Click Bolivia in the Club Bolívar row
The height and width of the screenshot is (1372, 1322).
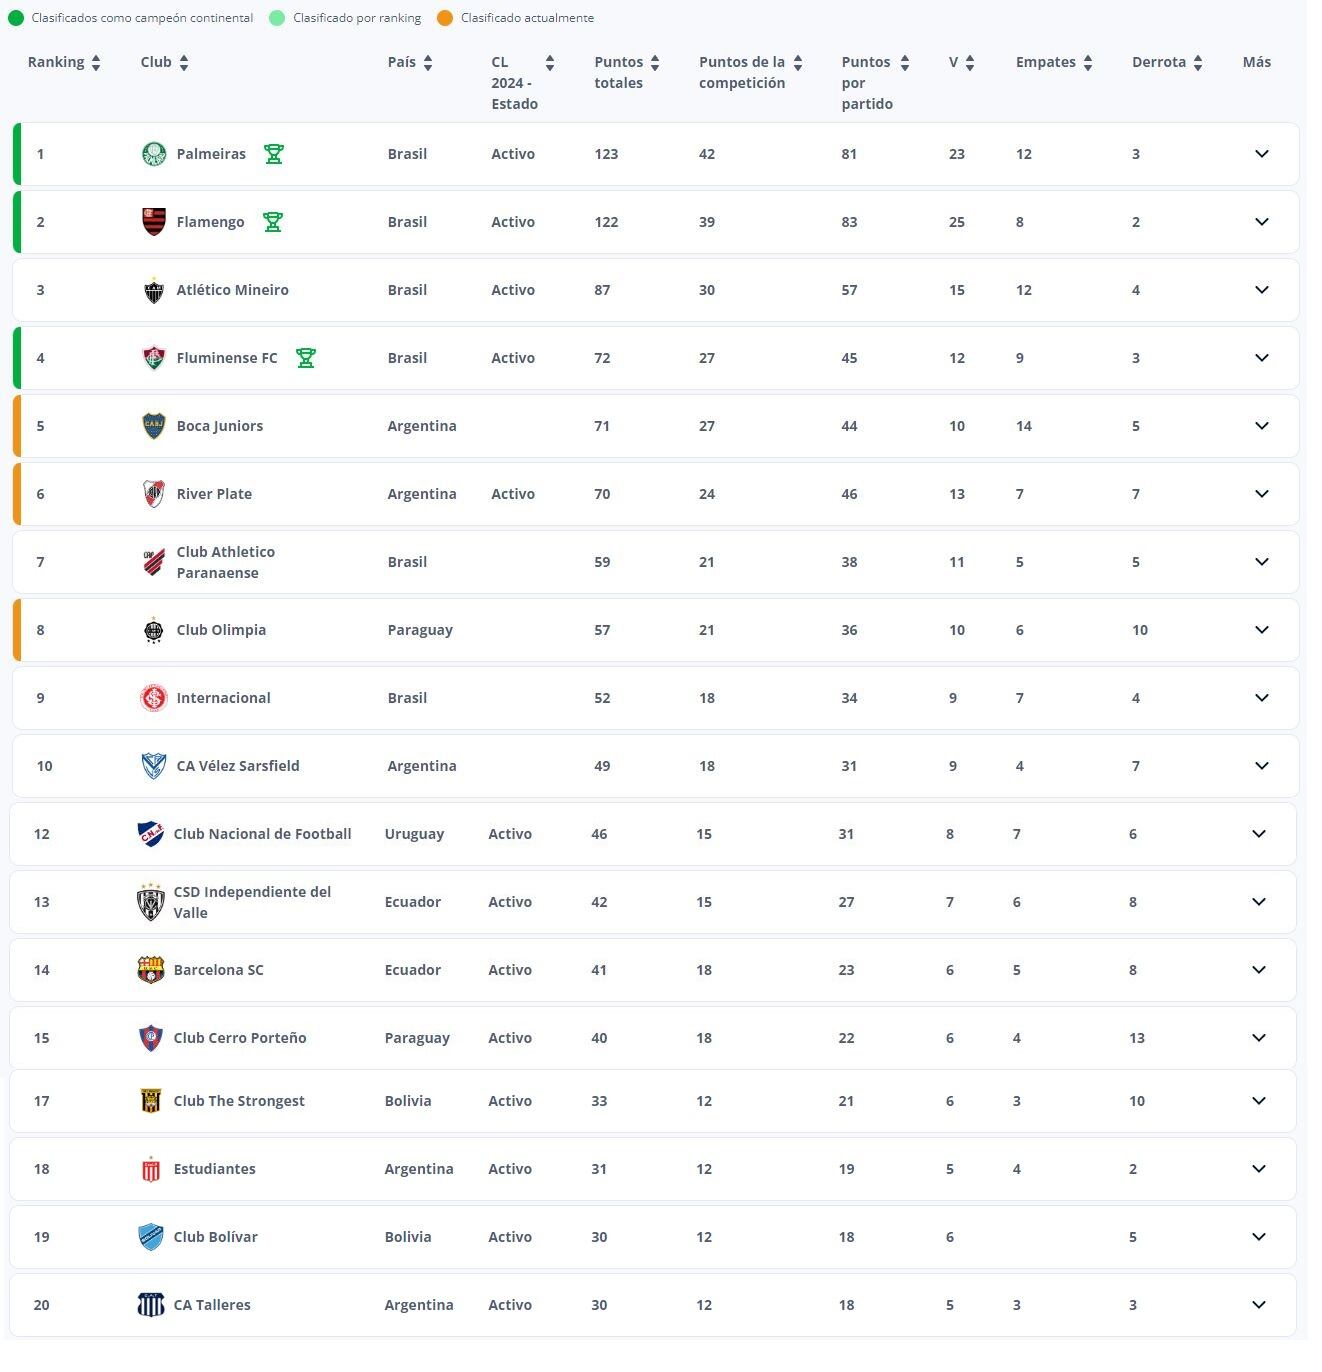[408, 1237]
